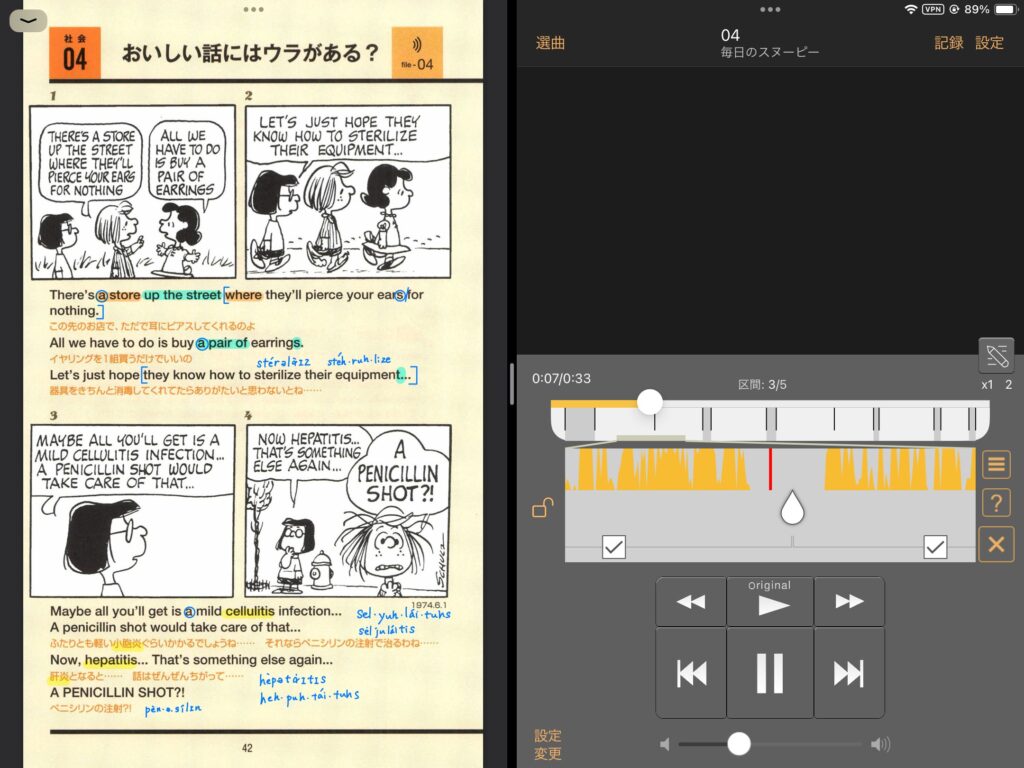Tap the 0:07/0:33 time display
This screenshot has height=768, width=1024.
561,378
